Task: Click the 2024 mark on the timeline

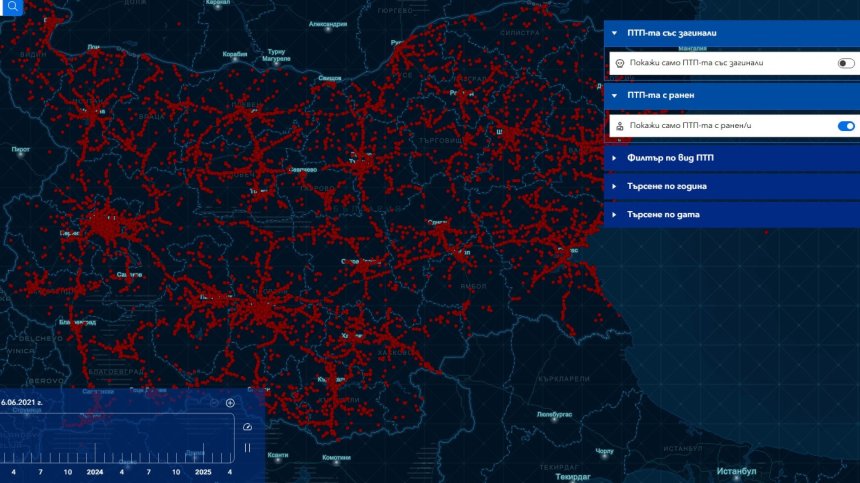Action: (x=95, y=471)
